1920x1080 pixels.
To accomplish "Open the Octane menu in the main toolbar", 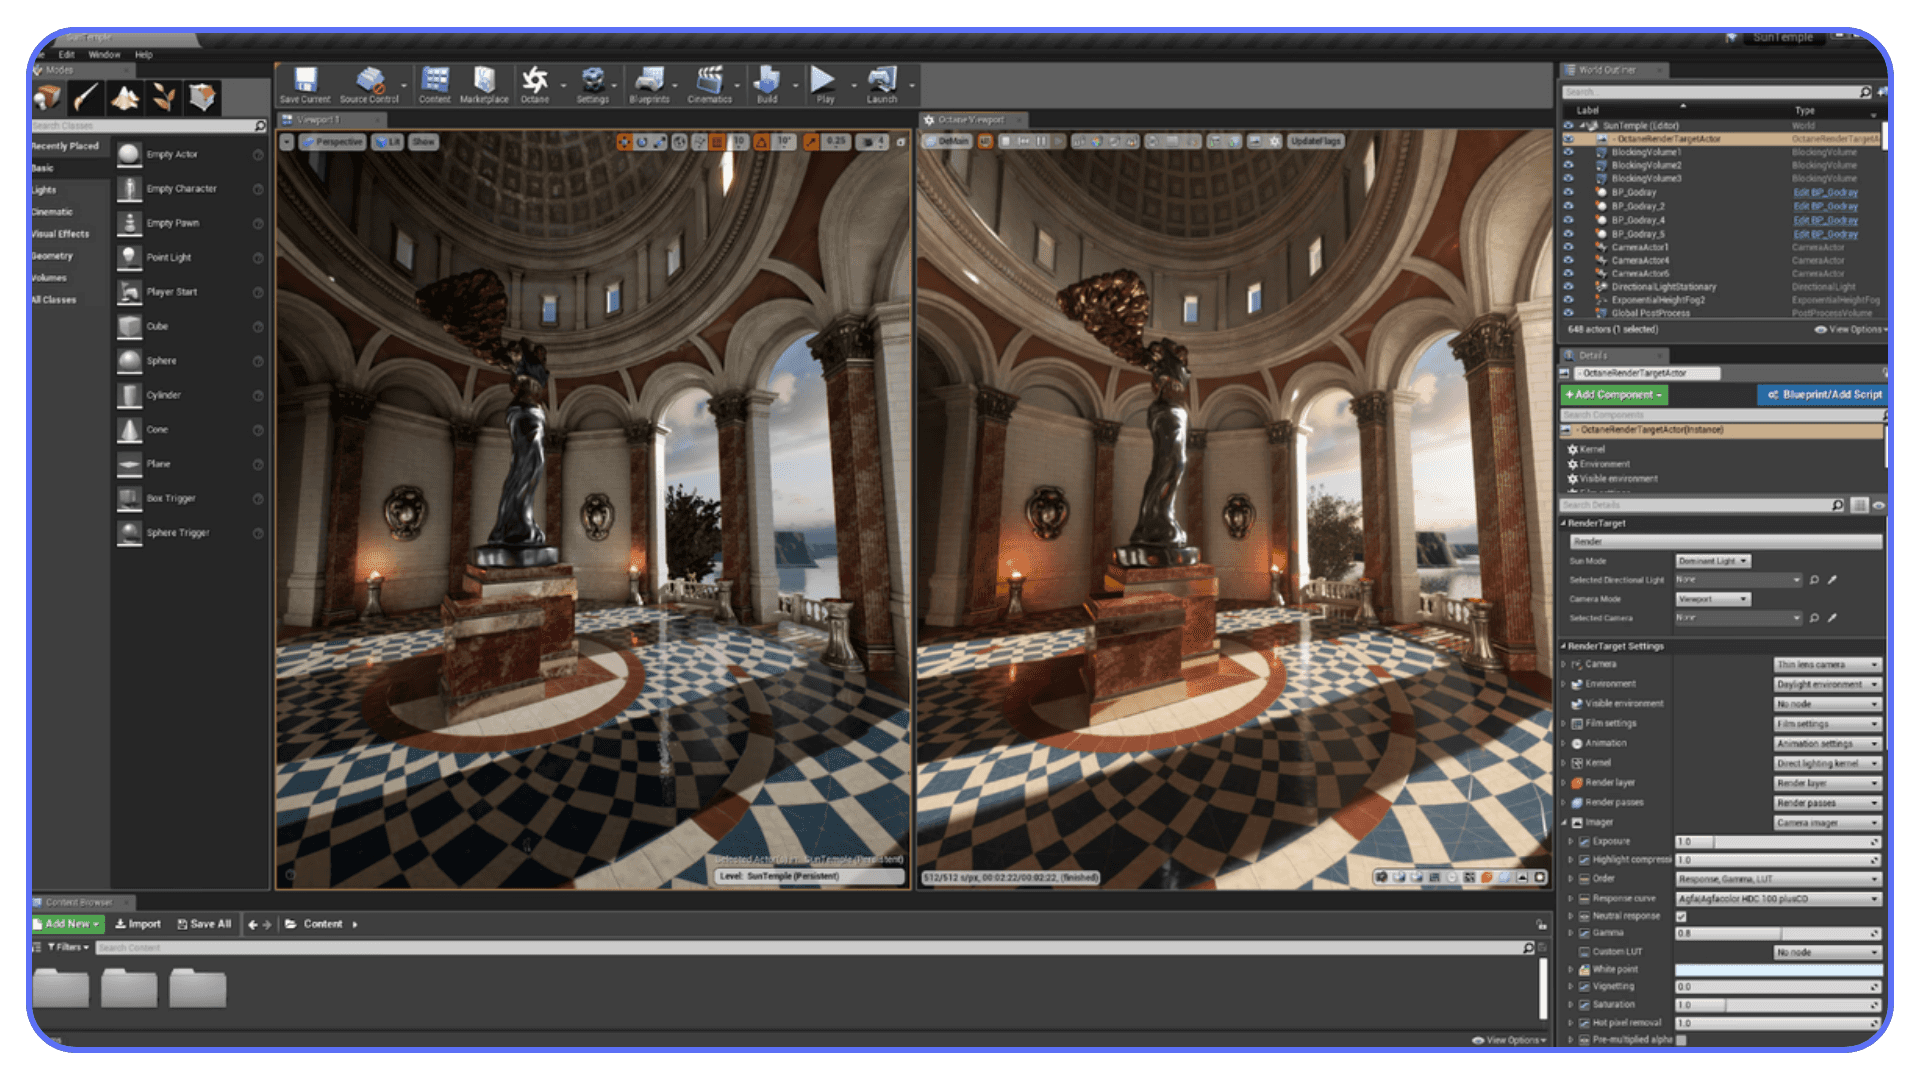I will tap(536, 85).
